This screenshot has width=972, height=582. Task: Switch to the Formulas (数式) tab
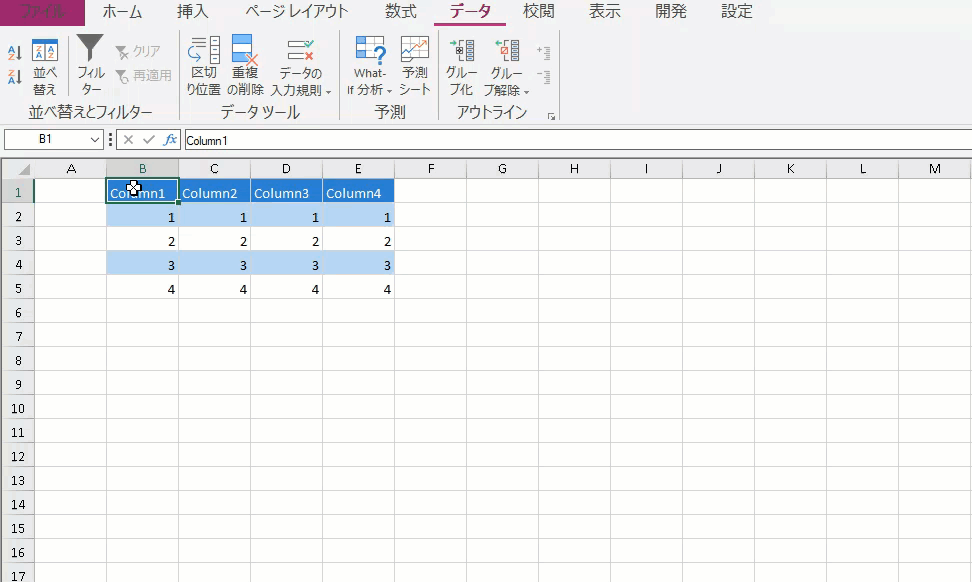[401, 12]
